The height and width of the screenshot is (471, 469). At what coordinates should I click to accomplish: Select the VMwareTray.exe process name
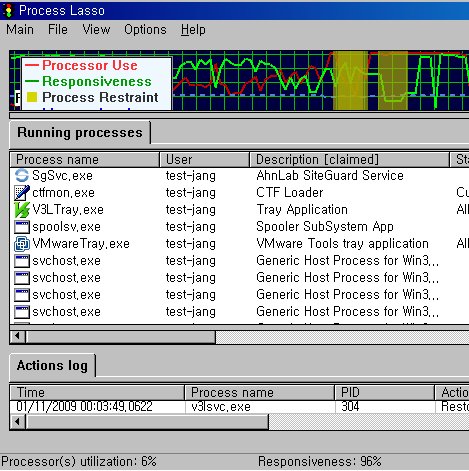click(81, 244)
